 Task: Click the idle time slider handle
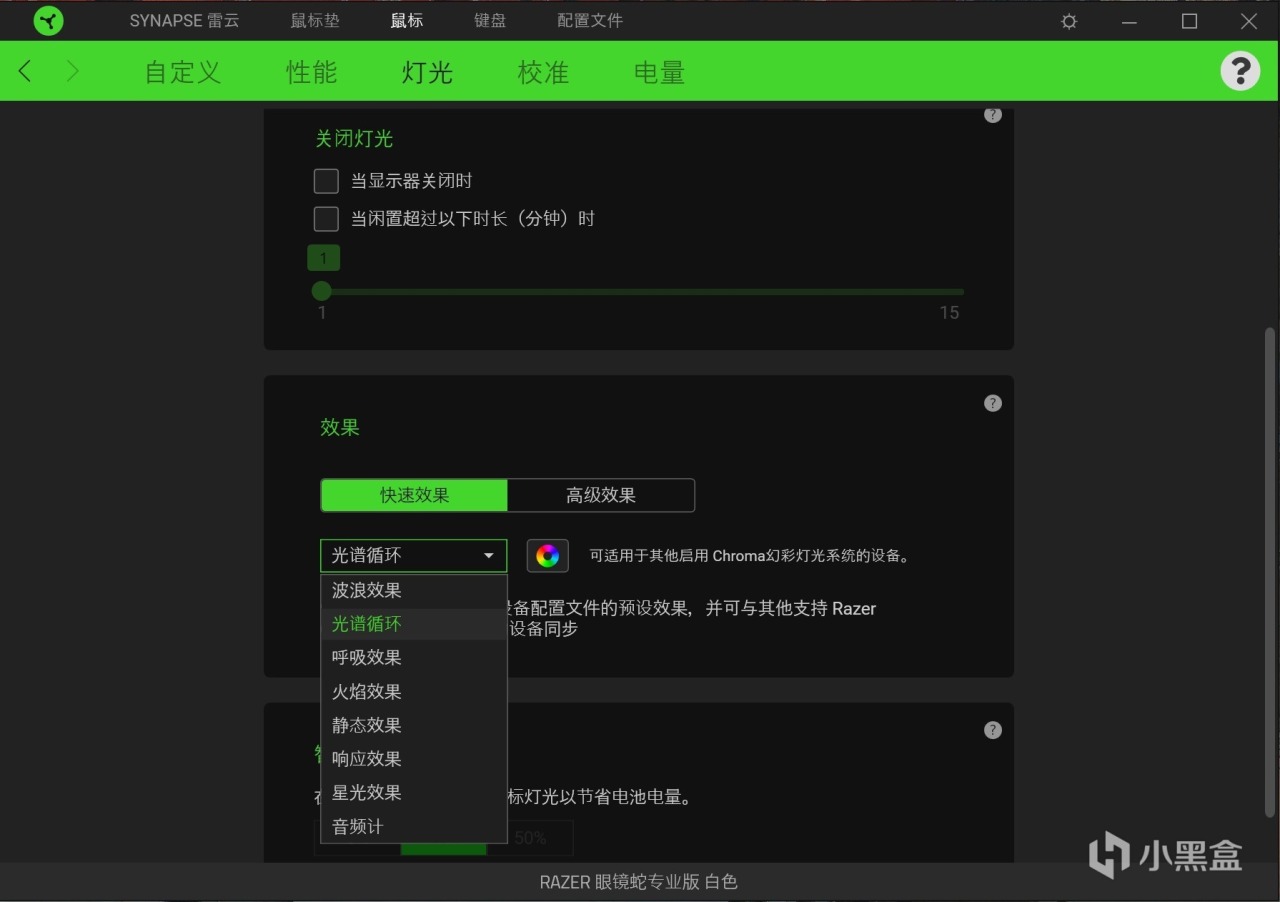321,291
